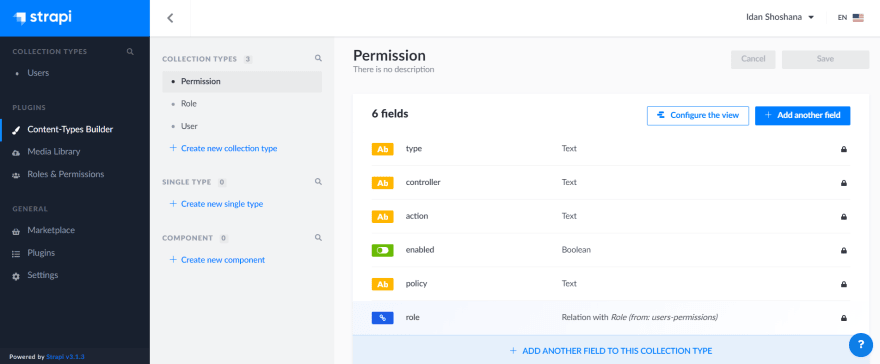The width and height of the screenshot is (880, 364).
Task: Open Marketplace in the sidebar
Action: click(51, 231)
